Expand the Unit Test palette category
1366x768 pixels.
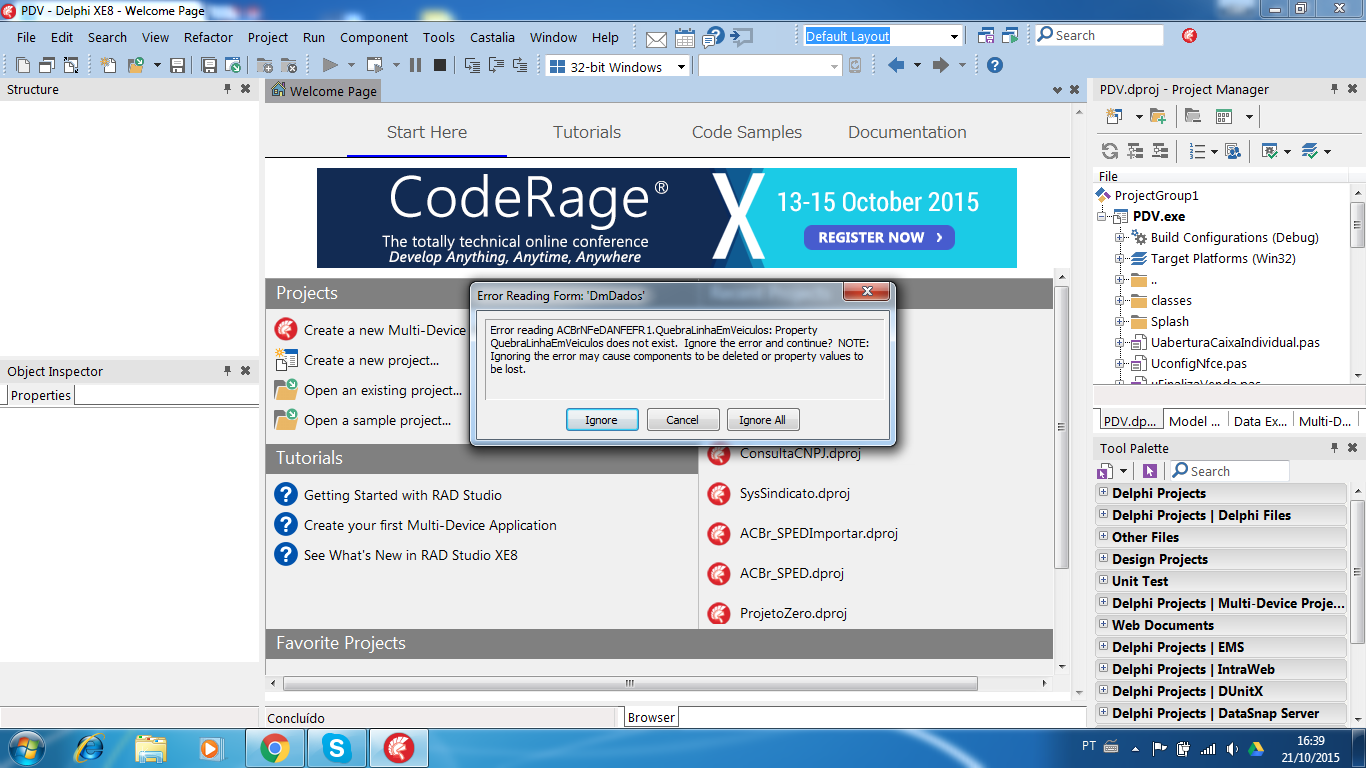tap(1104, 581)
